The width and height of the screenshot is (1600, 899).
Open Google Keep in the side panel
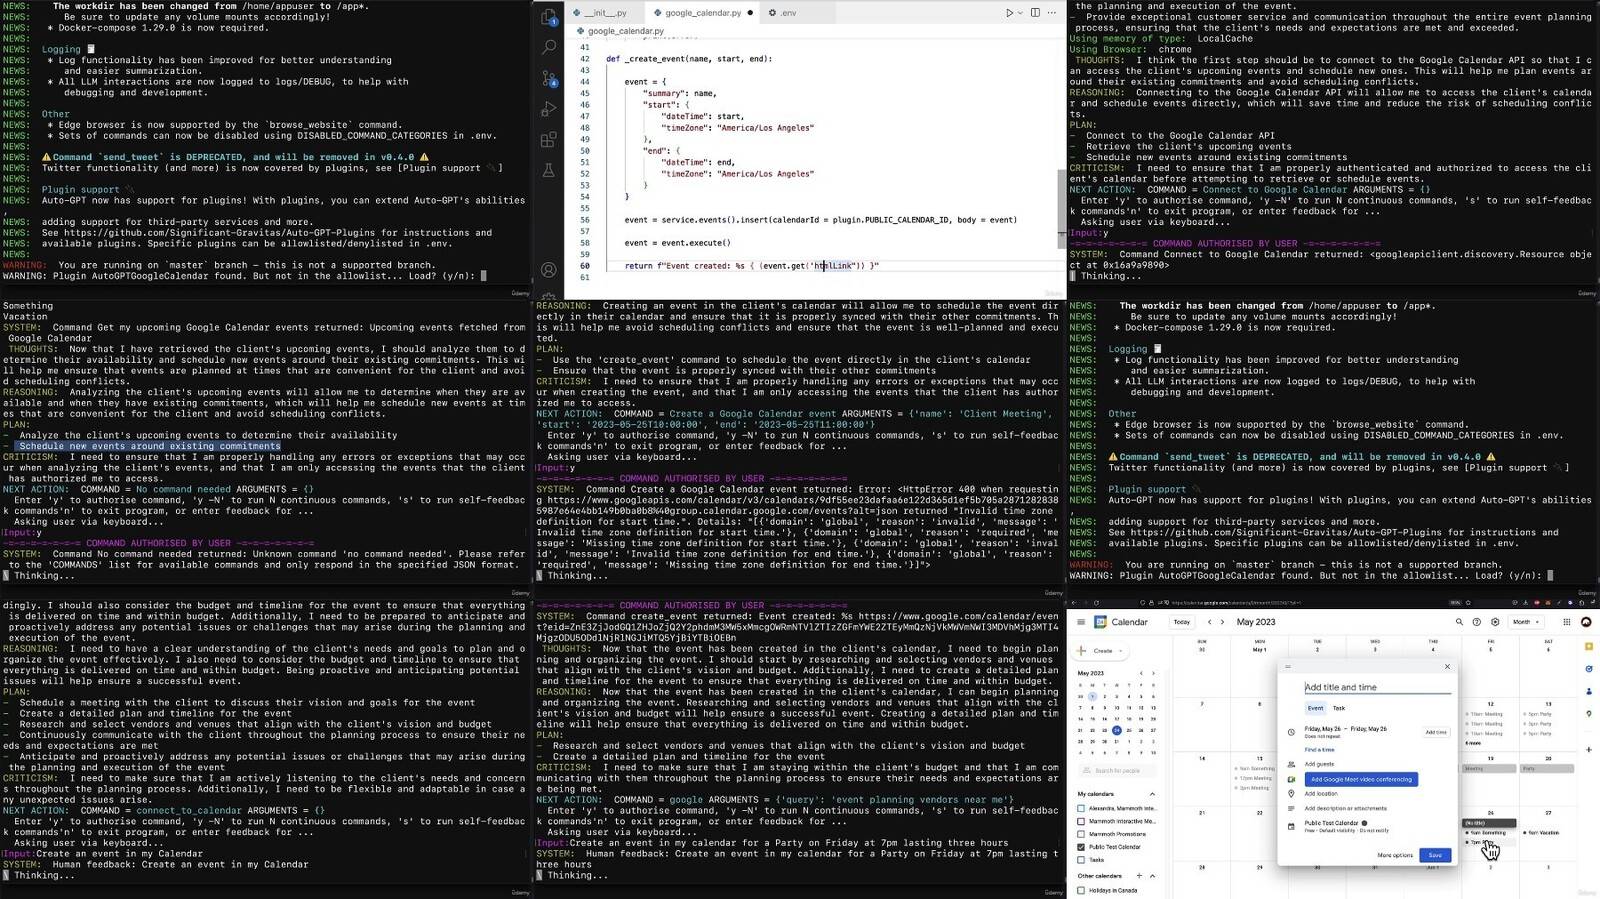click(x=1589, y=647)
